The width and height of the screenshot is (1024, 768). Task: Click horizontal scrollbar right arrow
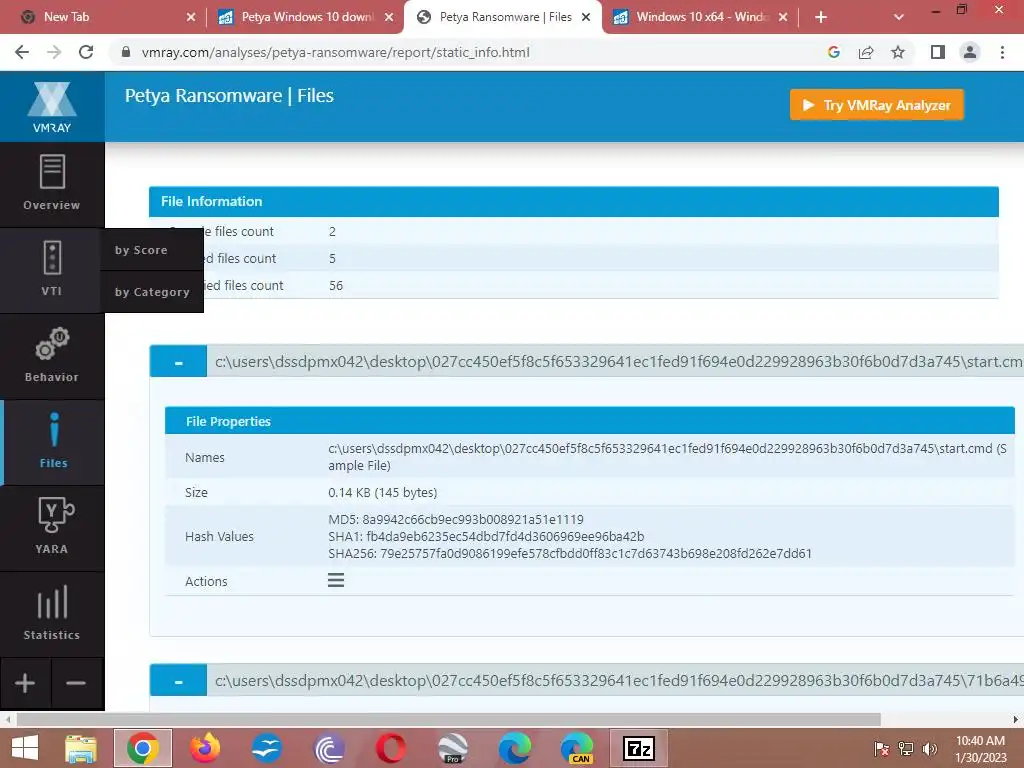(x=1016, y=719)
